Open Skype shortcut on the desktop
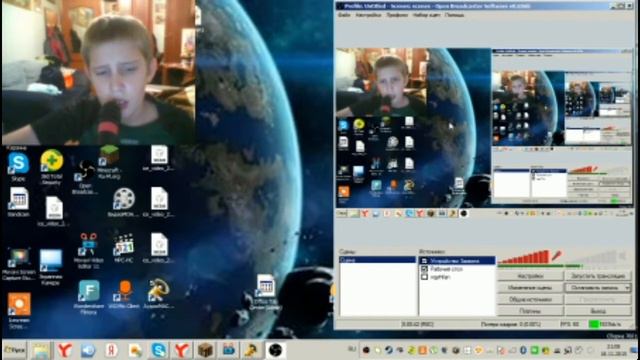The image size is (640, 360). pyautogui.click(x=18, y=167)
